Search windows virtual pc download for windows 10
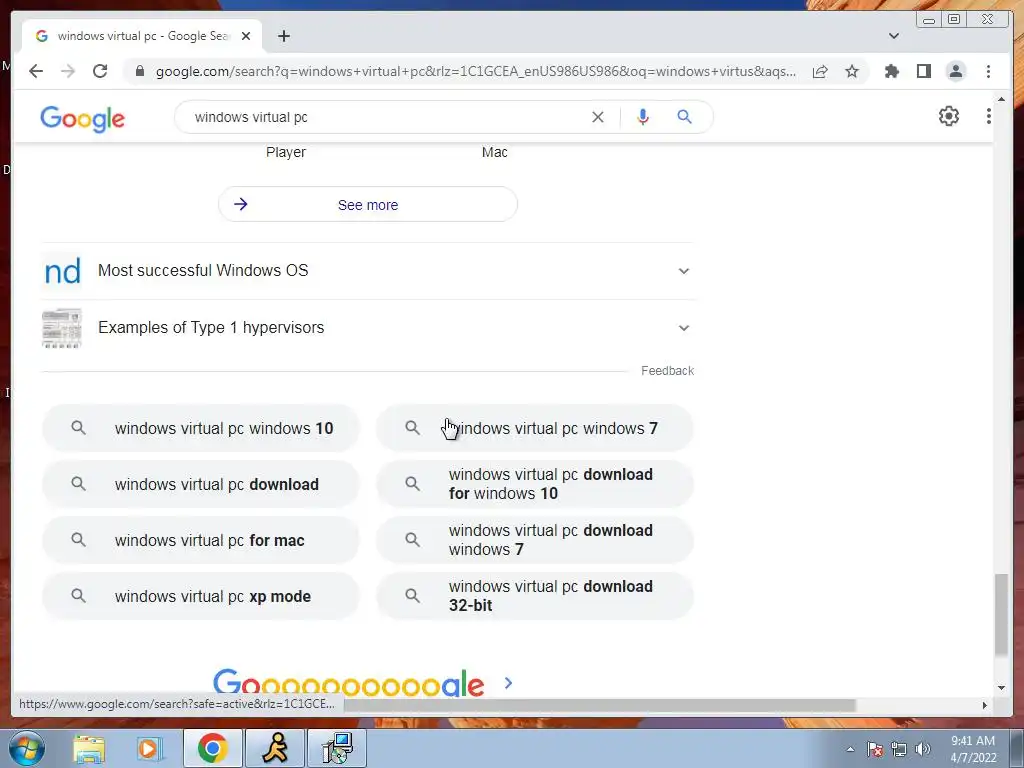This screenshot has height=768, width=1024. 535,485
